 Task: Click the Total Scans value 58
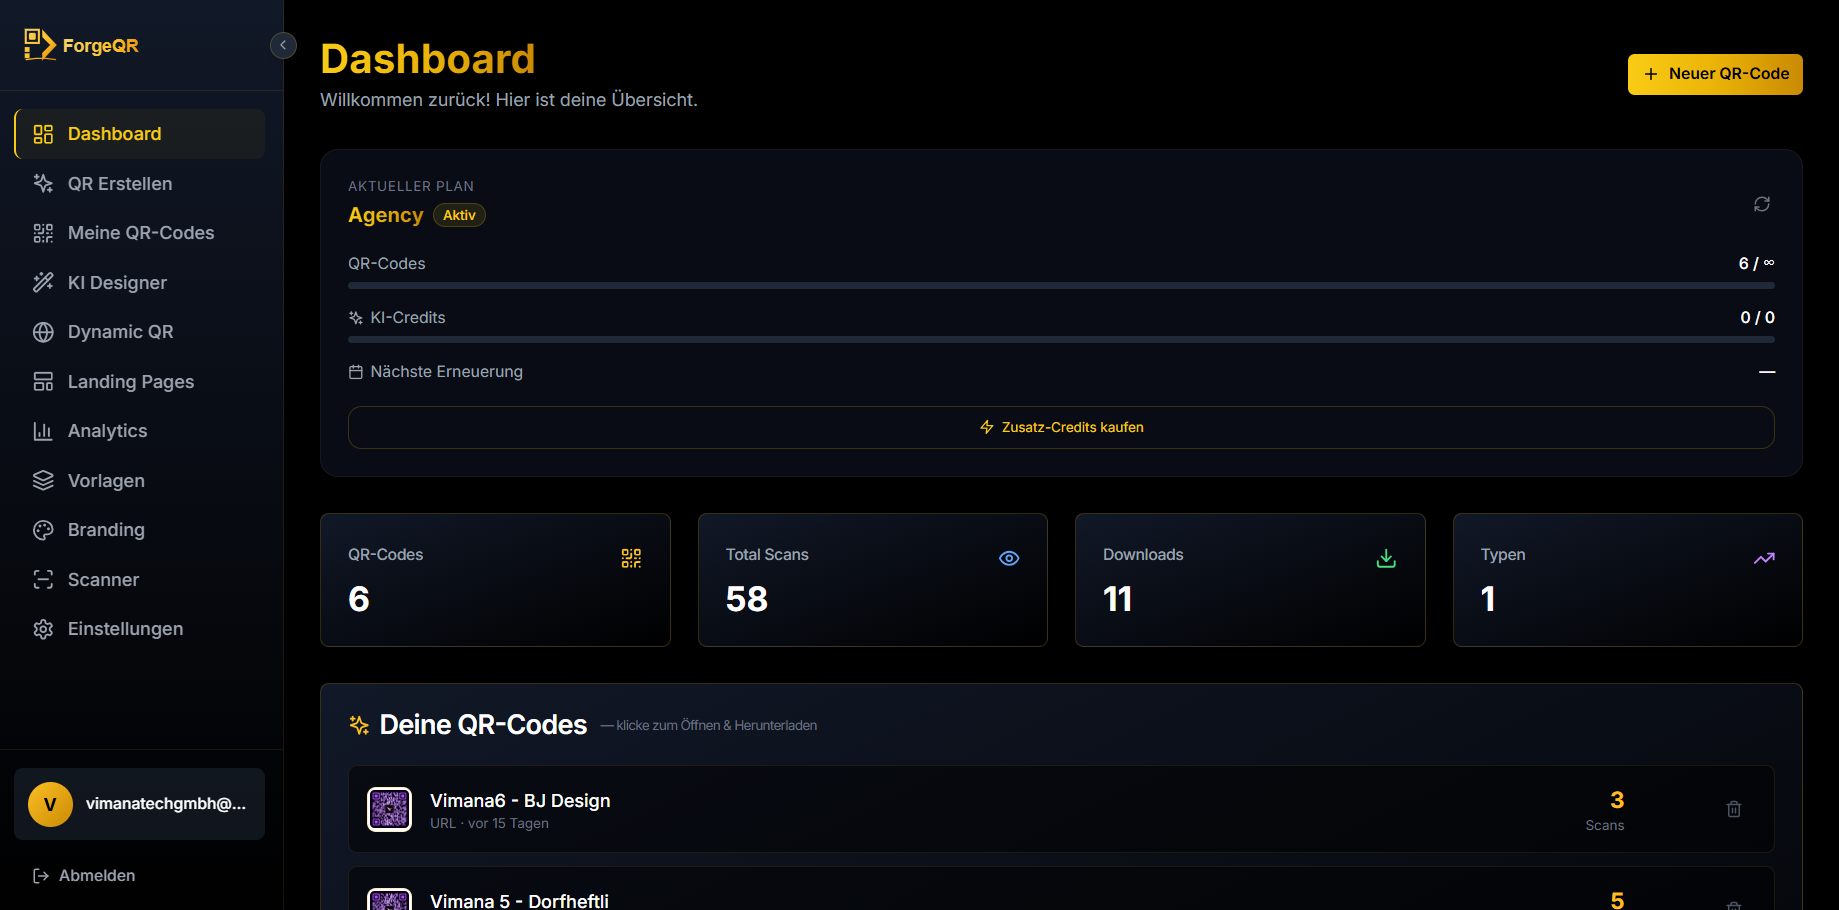(747, 599)
